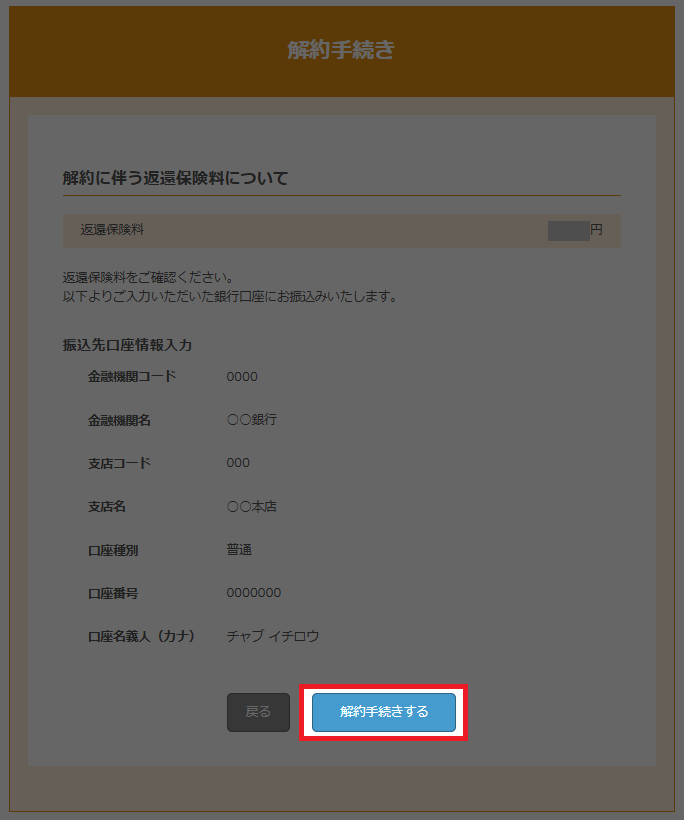Select the 000 branch code value
This screenshot has width=684, height=820.
click(238, 463)
